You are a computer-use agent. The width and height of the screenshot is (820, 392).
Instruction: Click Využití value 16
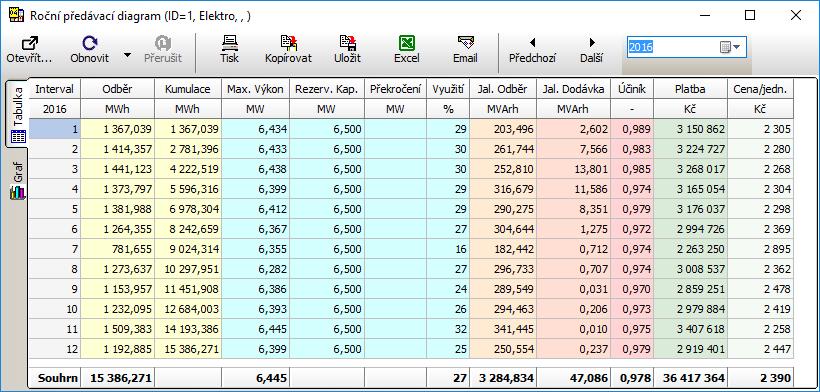click(x=448, y=249)
